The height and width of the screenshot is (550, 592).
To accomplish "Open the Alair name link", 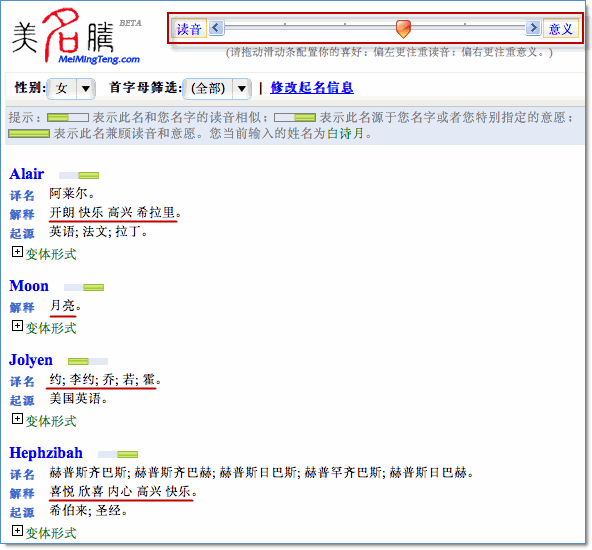I will tap(27, 174).
